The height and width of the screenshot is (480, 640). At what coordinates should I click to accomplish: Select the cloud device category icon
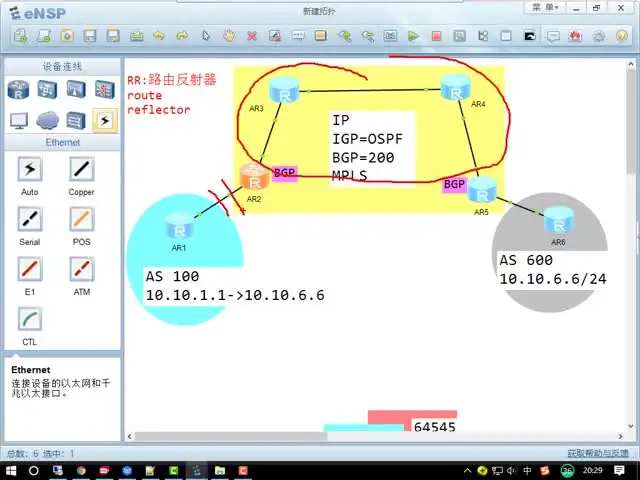point(47,120)
